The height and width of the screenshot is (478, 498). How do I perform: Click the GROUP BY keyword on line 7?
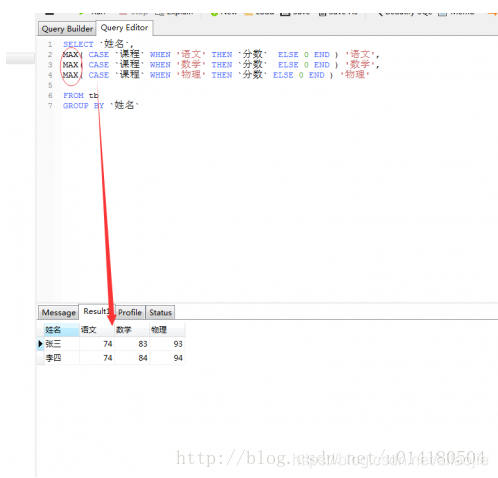tap(83, 106)
